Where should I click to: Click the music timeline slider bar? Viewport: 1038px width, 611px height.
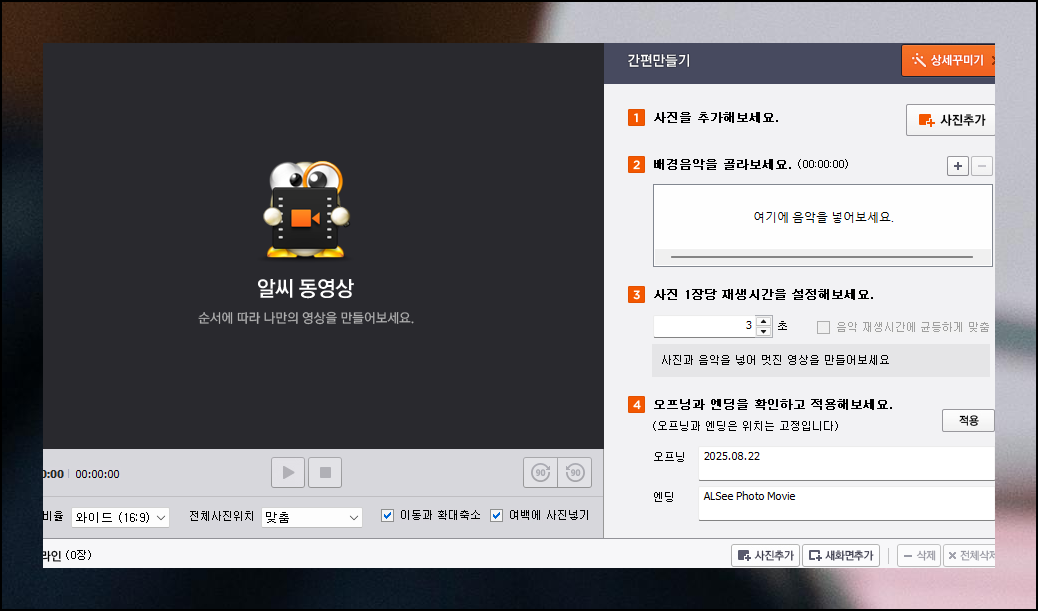tap(822, 257)
